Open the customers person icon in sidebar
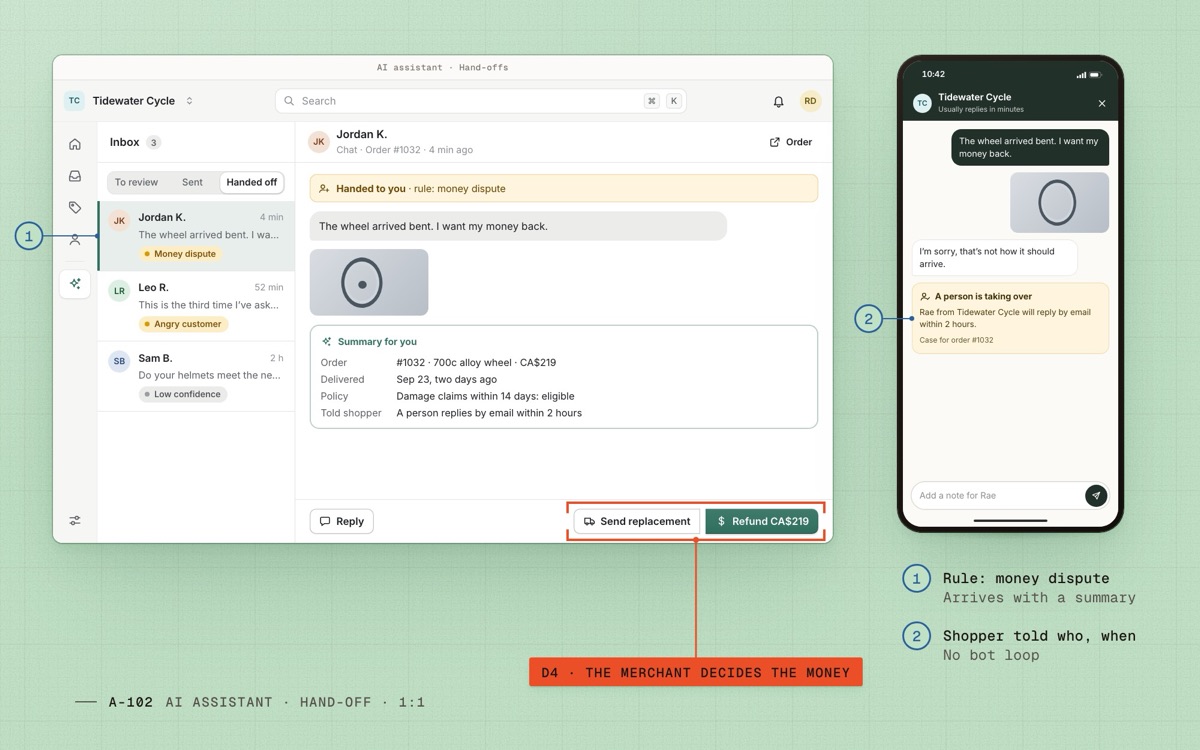The image size is (1200, 750). click(x=75, y=240)
